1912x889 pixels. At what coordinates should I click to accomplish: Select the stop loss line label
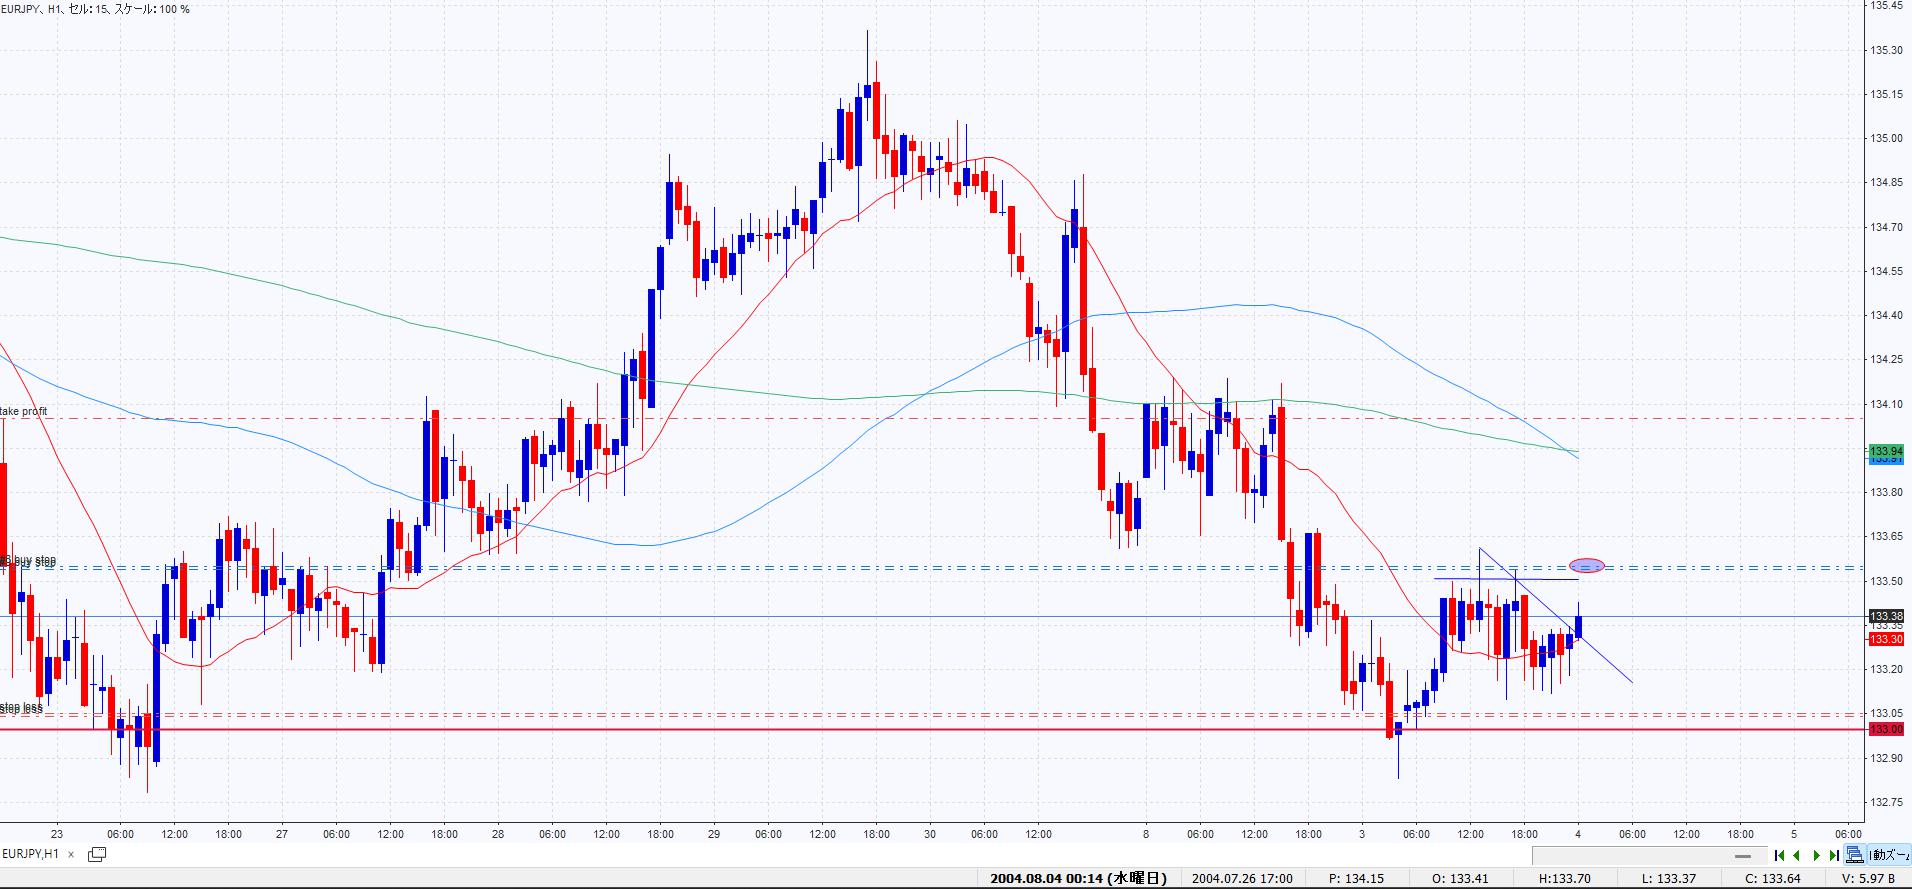pos(22,708)
